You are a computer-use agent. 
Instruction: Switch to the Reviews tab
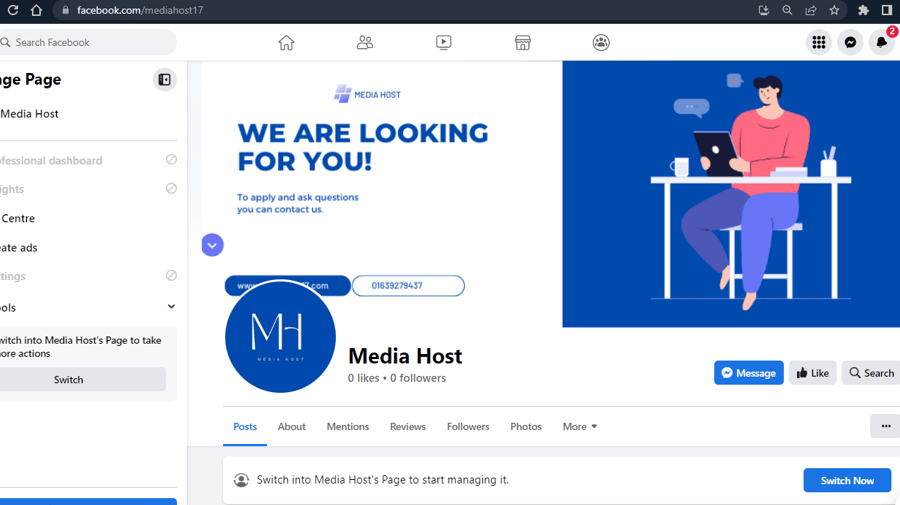point(408,426)
